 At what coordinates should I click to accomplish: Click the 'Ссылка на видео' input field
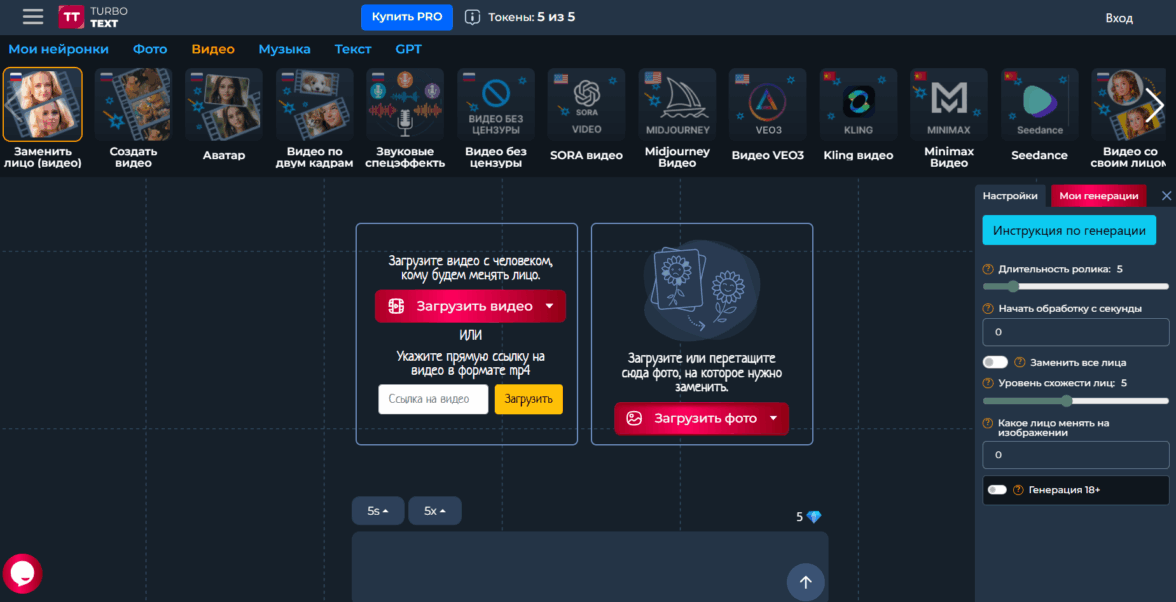click(434, 399)
